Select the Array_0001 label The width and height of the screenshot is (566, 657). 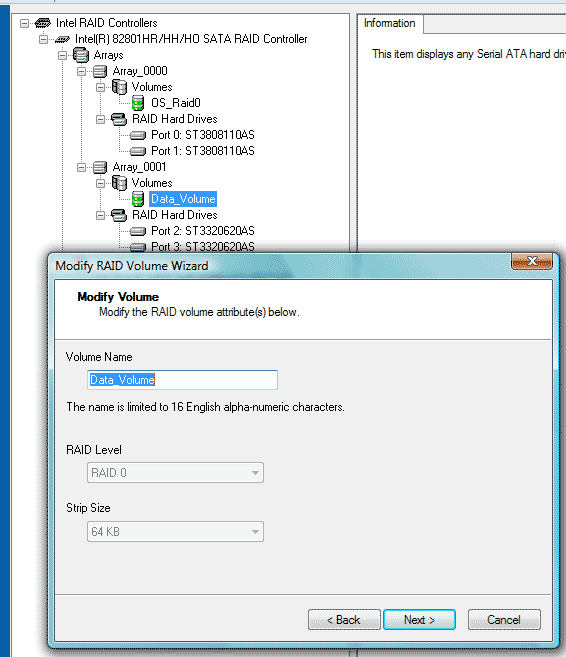tap(140, 167)
